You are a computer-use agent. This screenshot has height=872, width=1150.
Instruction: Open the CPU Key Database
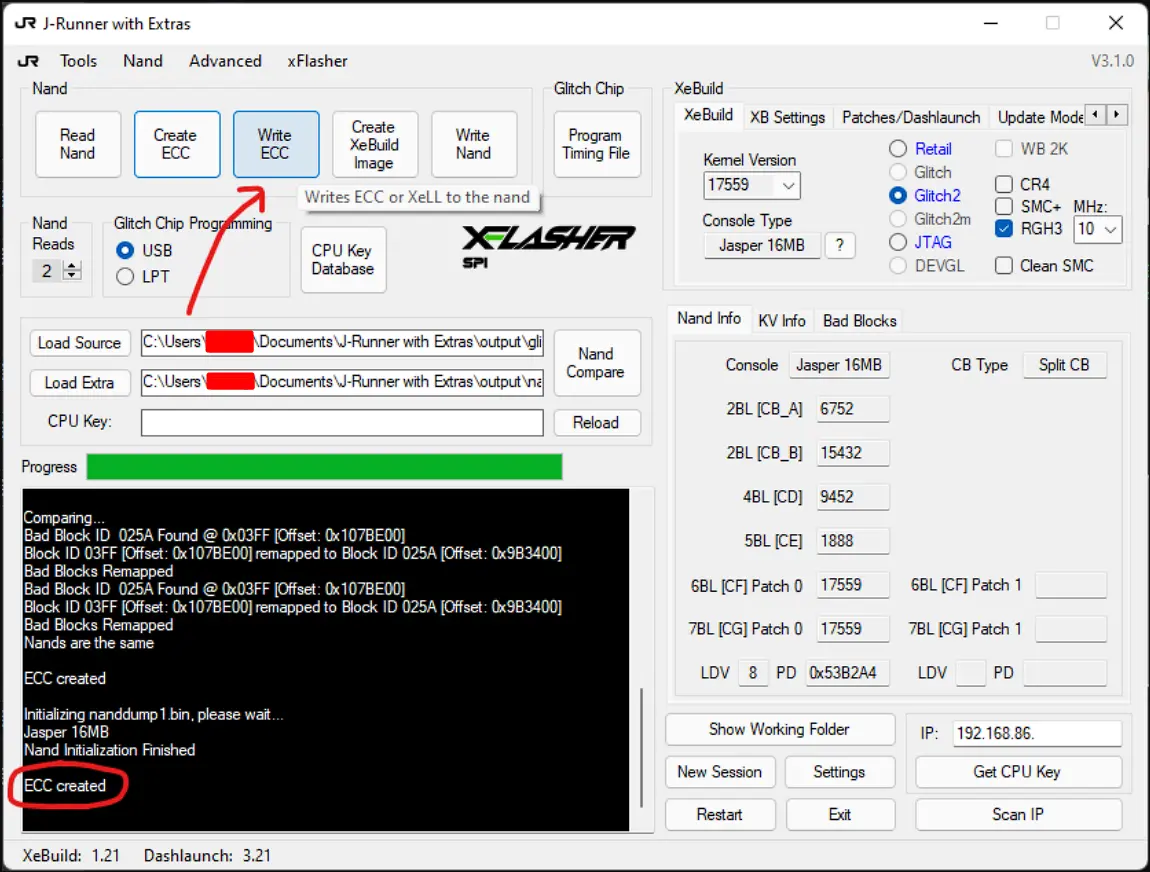(343, 260)
